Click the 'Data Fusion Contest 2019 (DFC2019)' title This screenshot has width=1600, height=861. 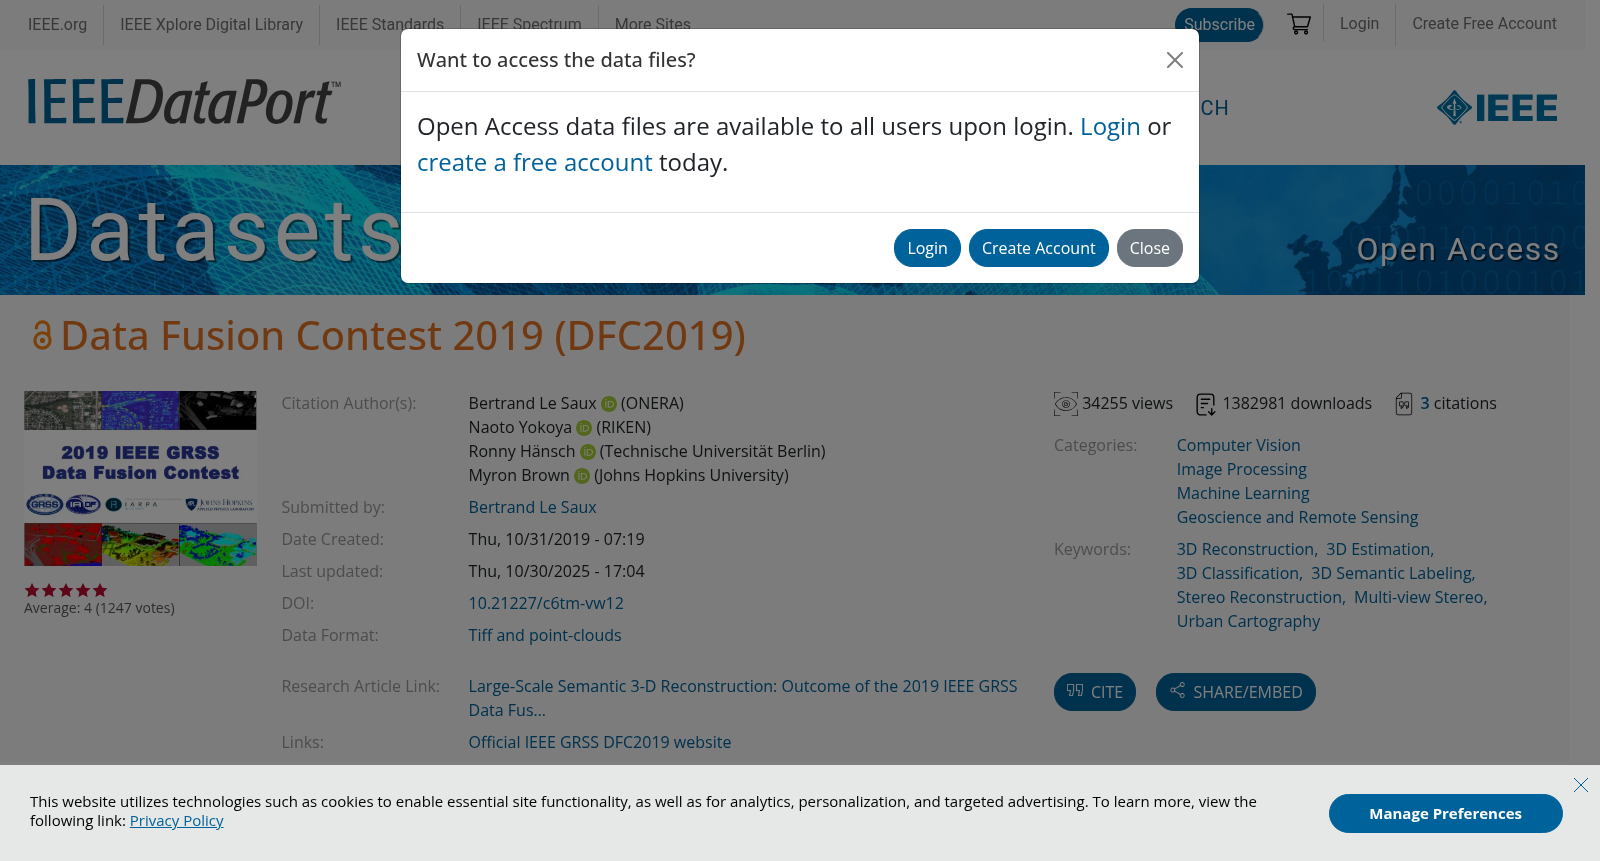point(403,336)
